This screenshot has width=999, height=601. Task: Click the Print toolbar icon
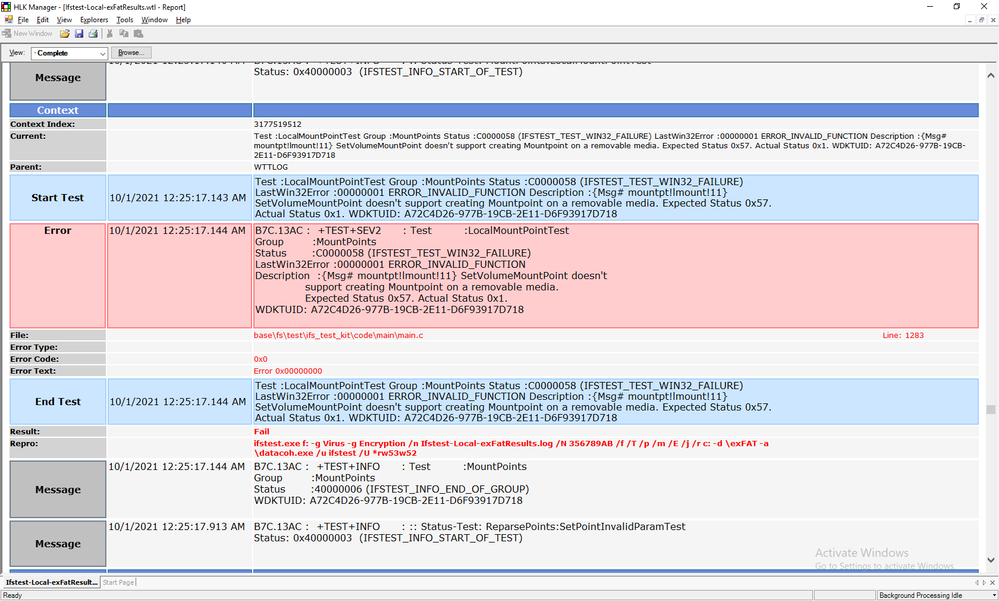(93, 34)
